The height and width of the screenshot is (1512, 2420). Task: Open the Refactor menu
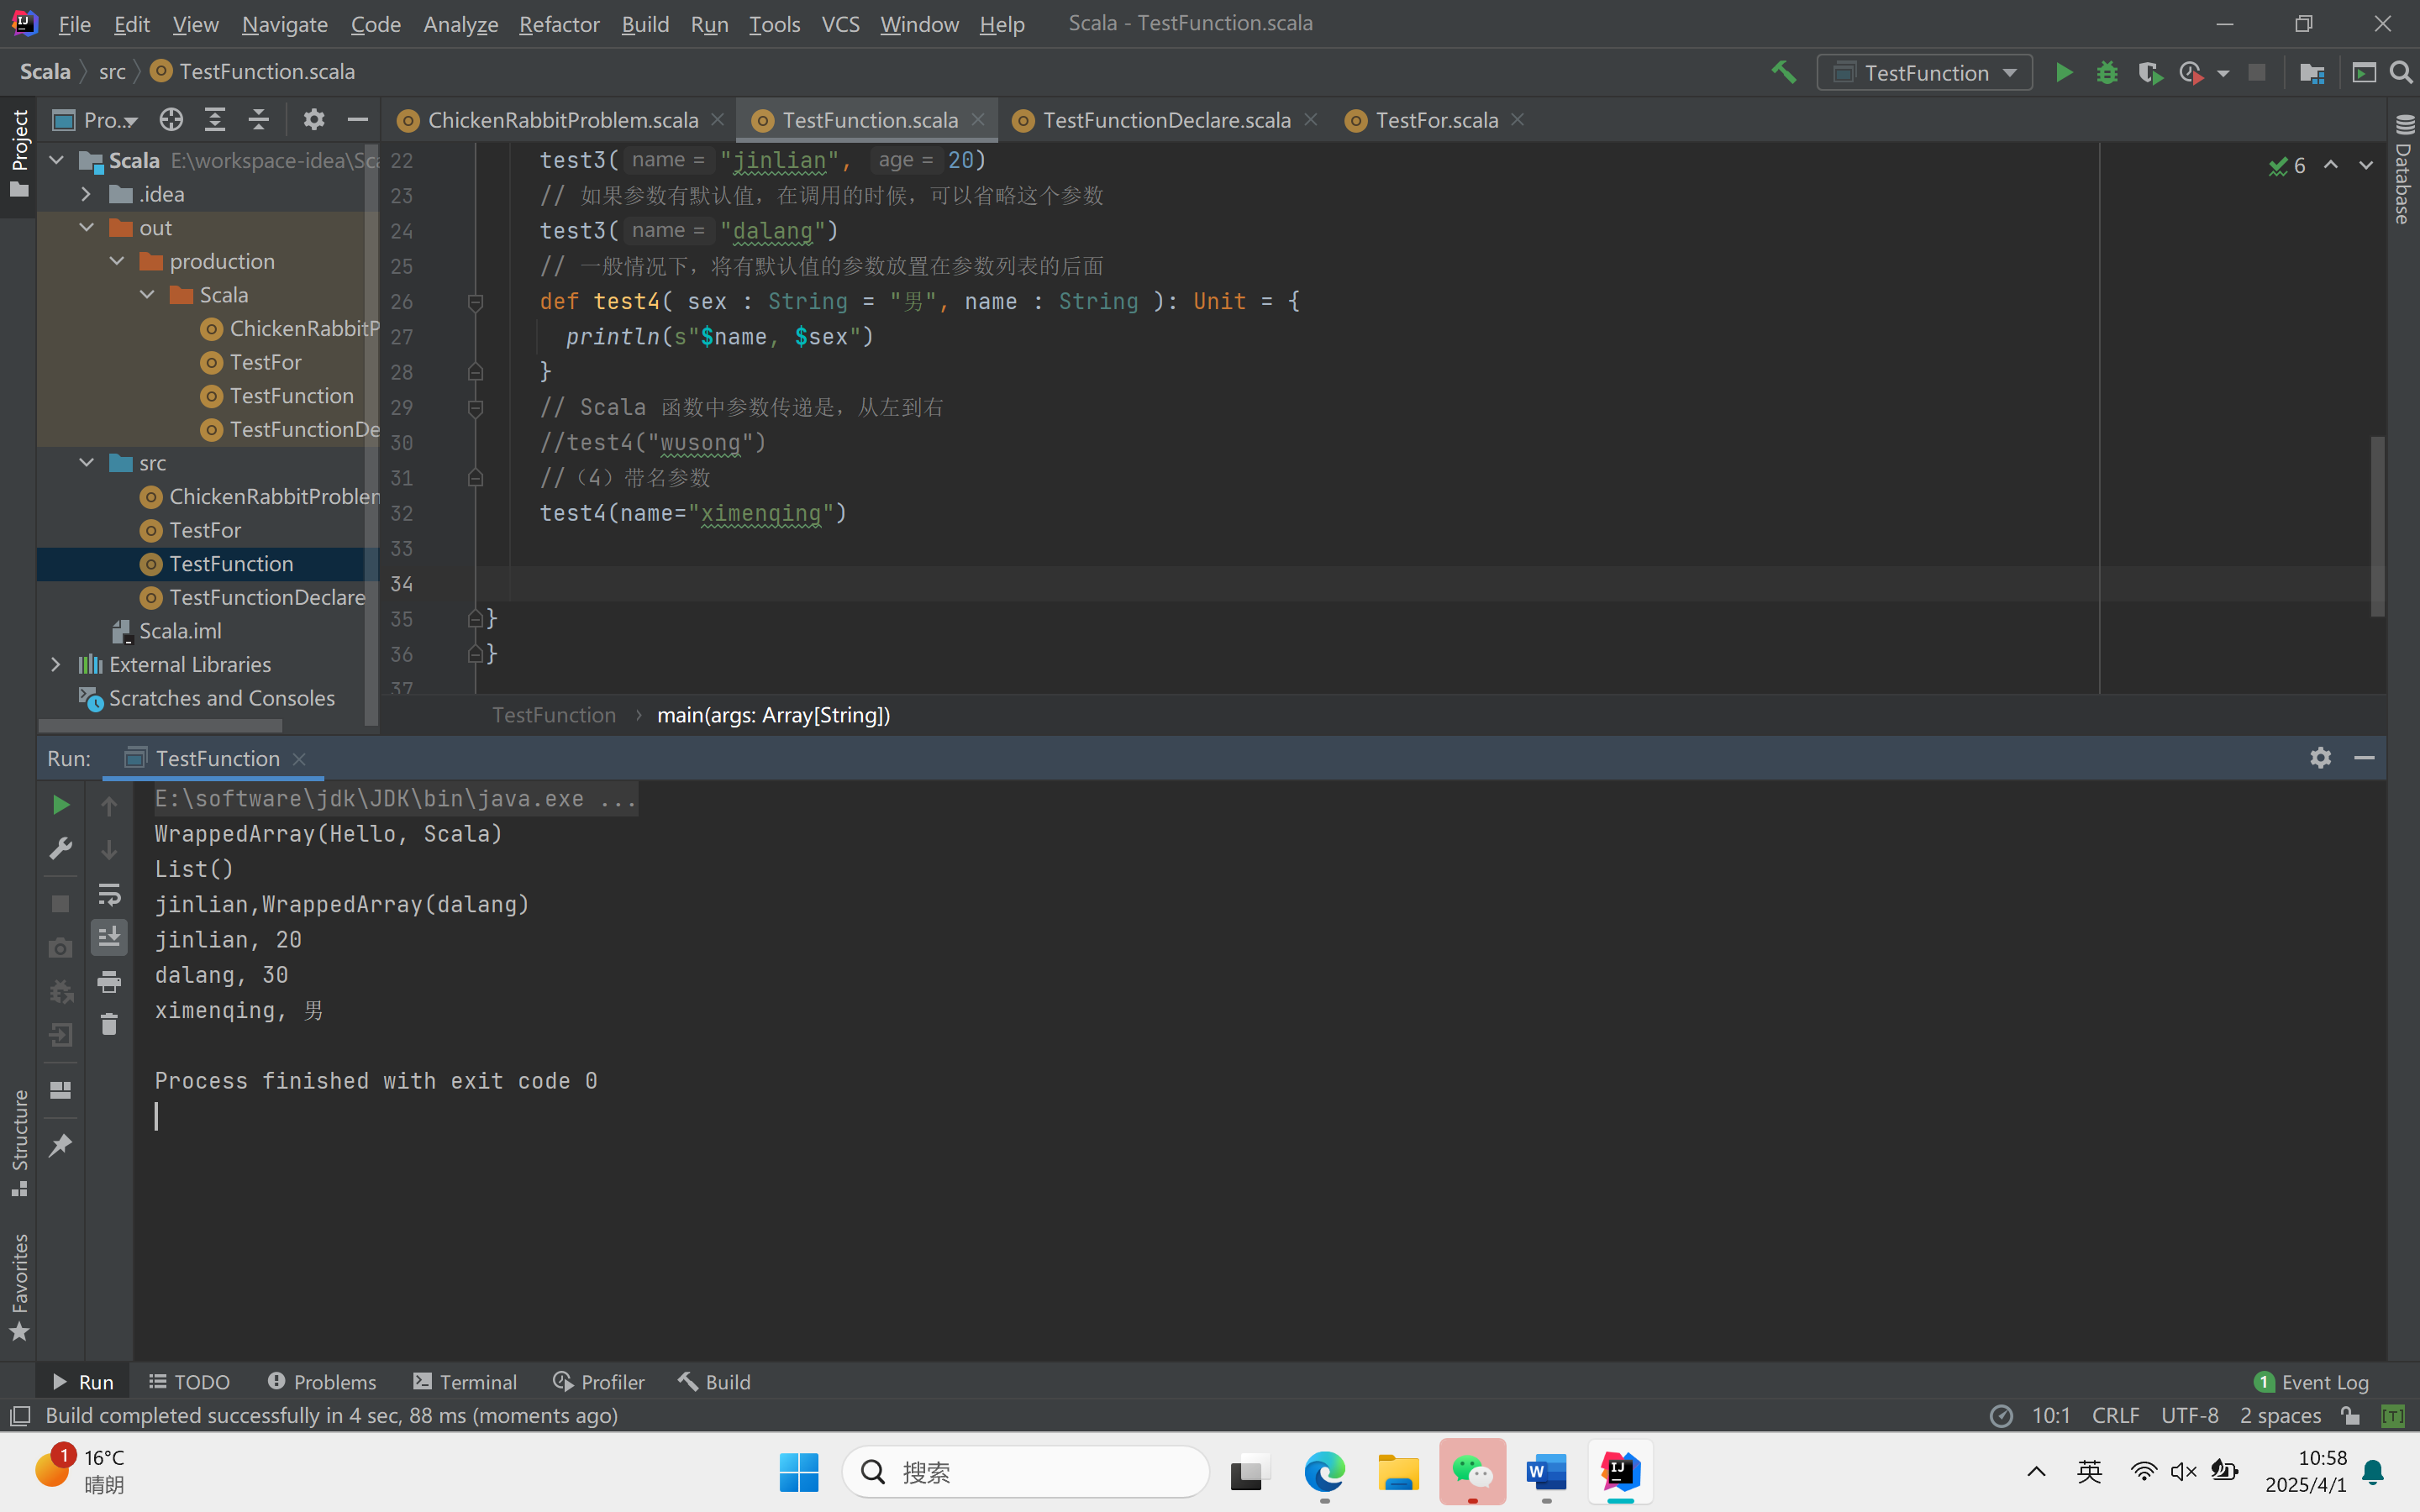558,24
